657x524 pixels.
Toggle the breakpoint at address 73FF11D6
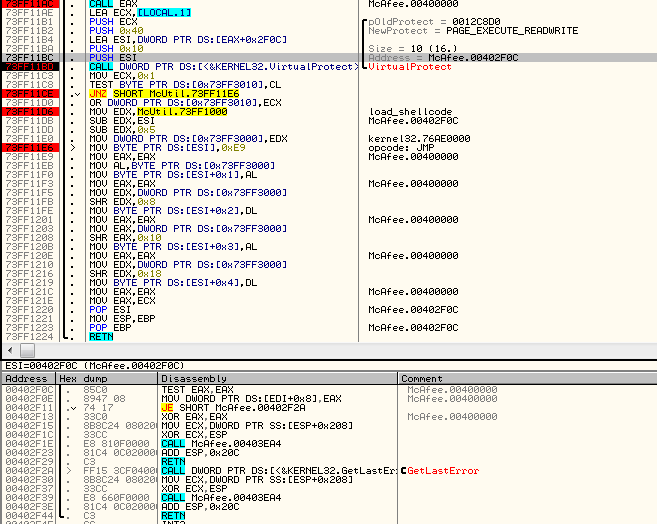[32, 111]
